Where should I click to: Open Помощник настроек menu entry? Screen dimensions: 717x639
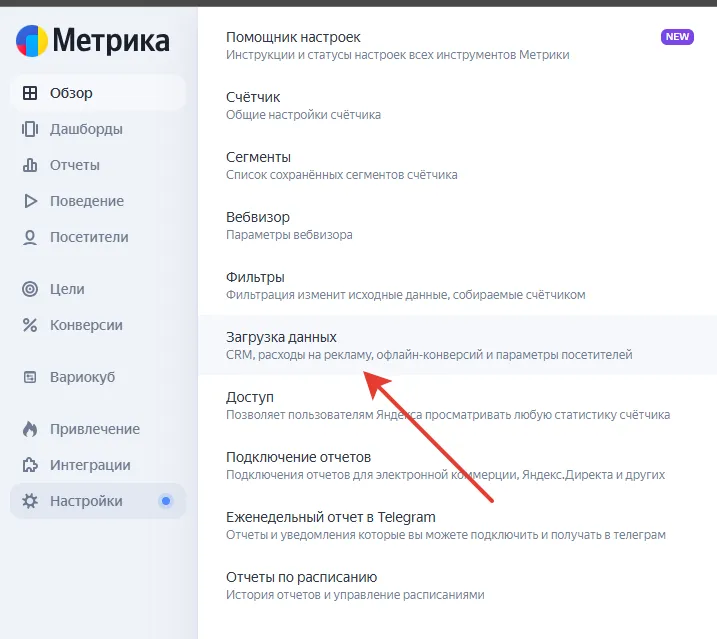[x=293, y=37]
